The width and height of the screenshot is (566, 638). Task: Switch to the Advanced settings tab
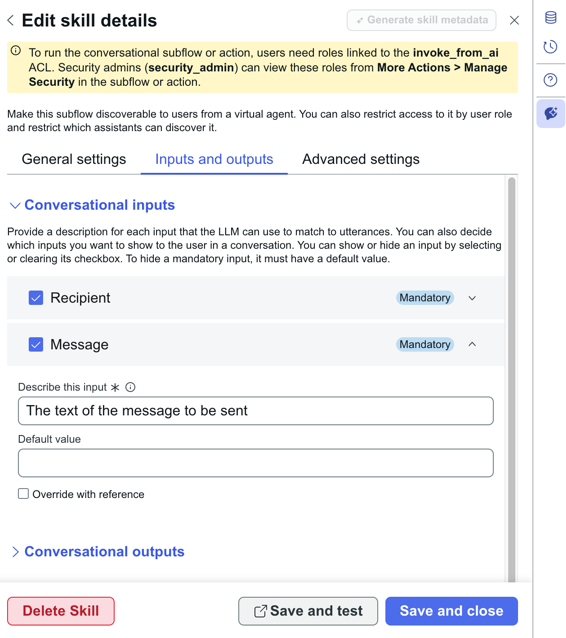coord(361,159)
